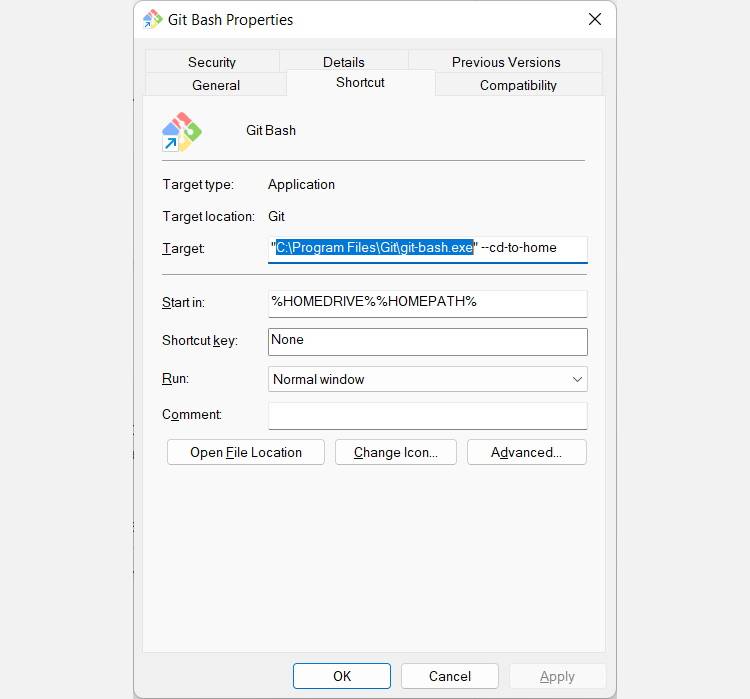
Task: Click the Open File Location button
Action: 246,452
